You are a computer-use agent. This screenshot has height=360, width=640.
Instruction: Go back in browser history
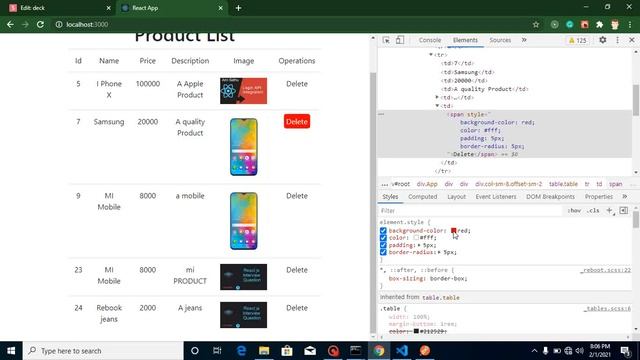point(10,24)
